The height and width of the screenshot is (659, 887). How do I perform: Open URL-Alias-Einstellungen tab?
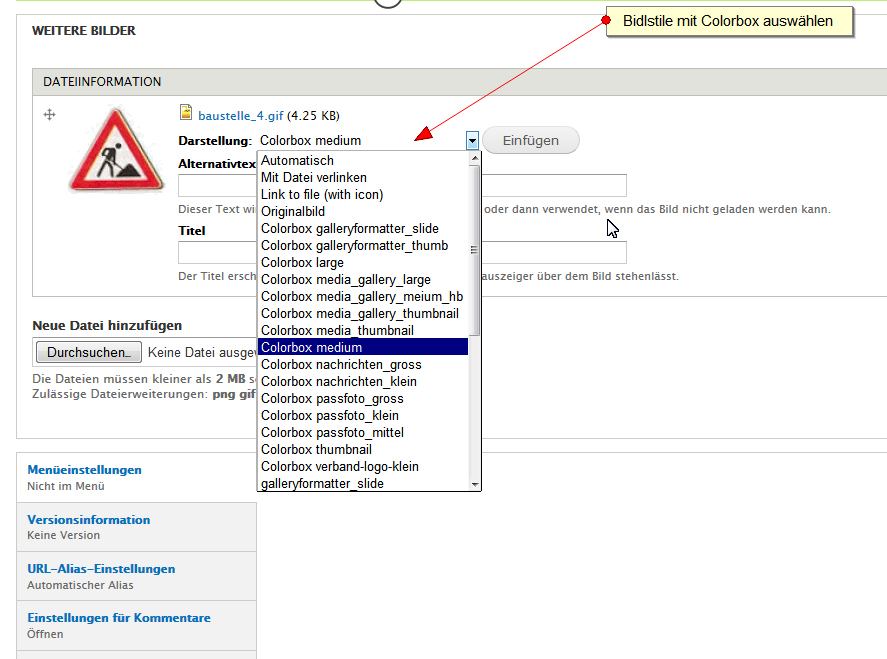click(x=101, y=568)
